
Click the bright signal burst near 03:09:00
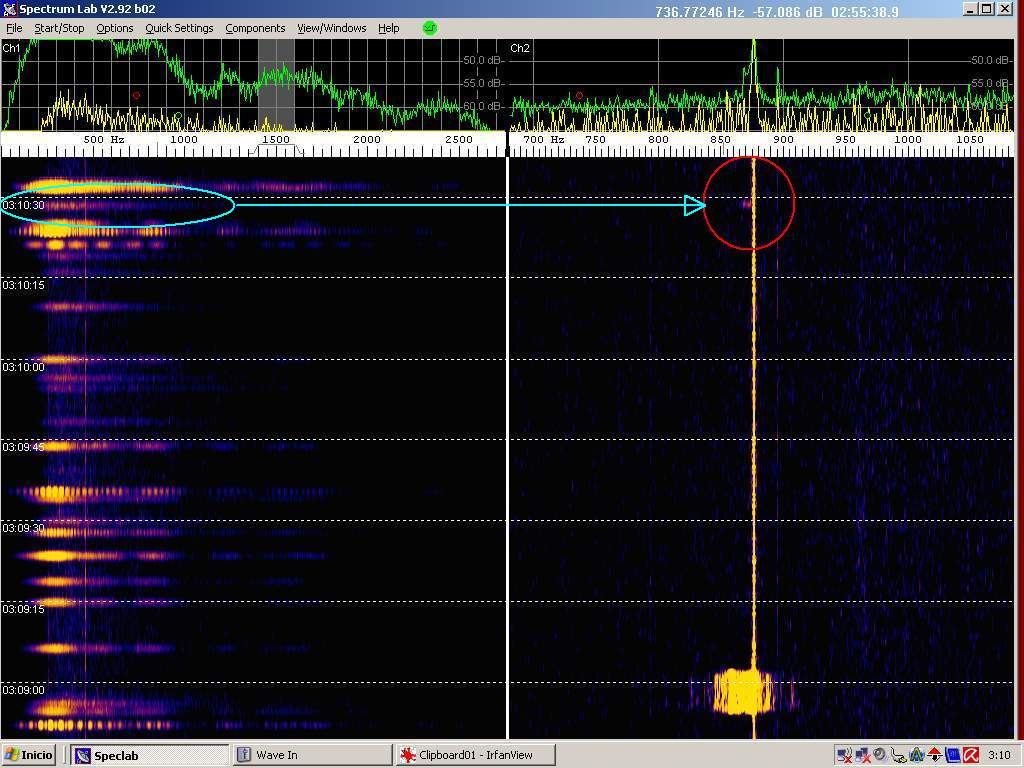pyautogui.click(x=744, y=692)
